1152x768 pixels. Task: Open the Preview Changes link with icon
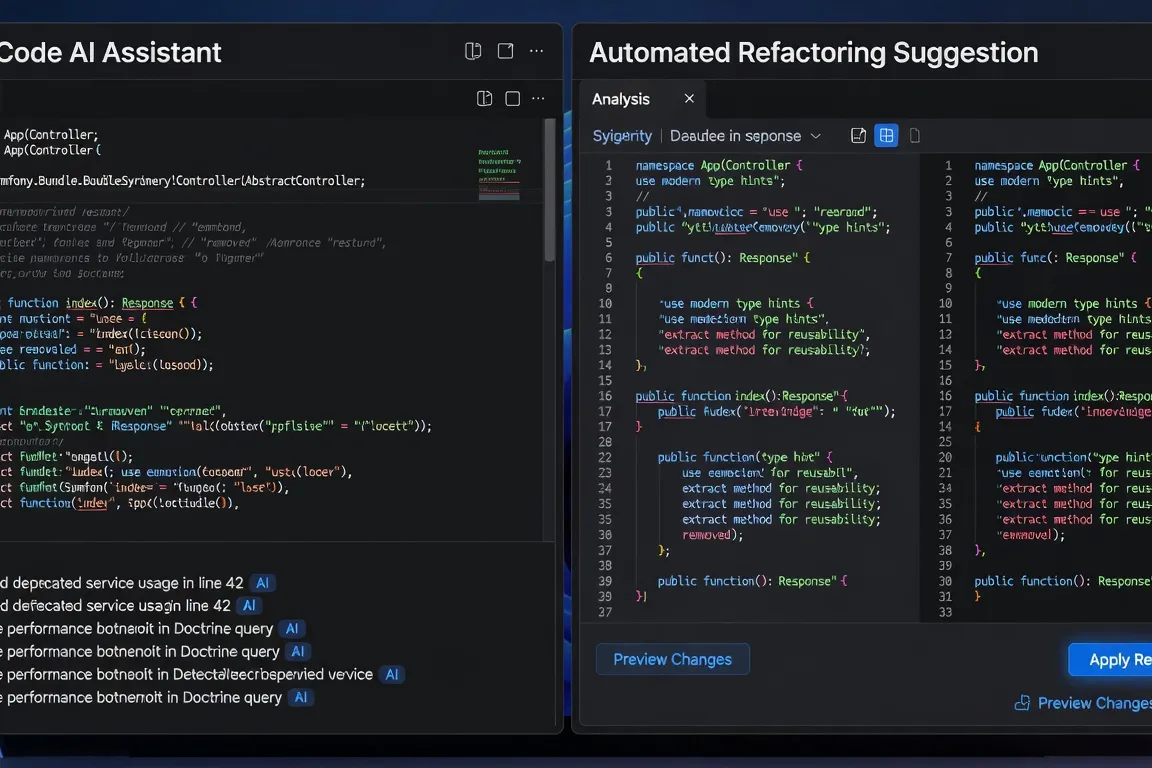click(1083, 703)
